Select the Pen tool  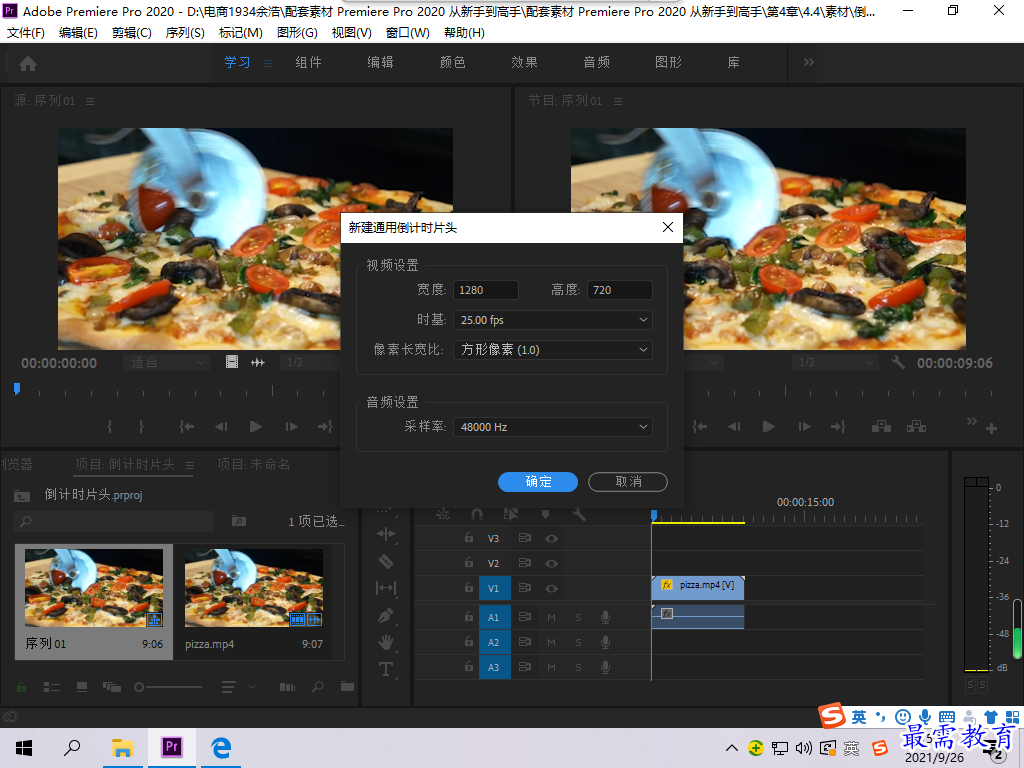coord(386,615)
